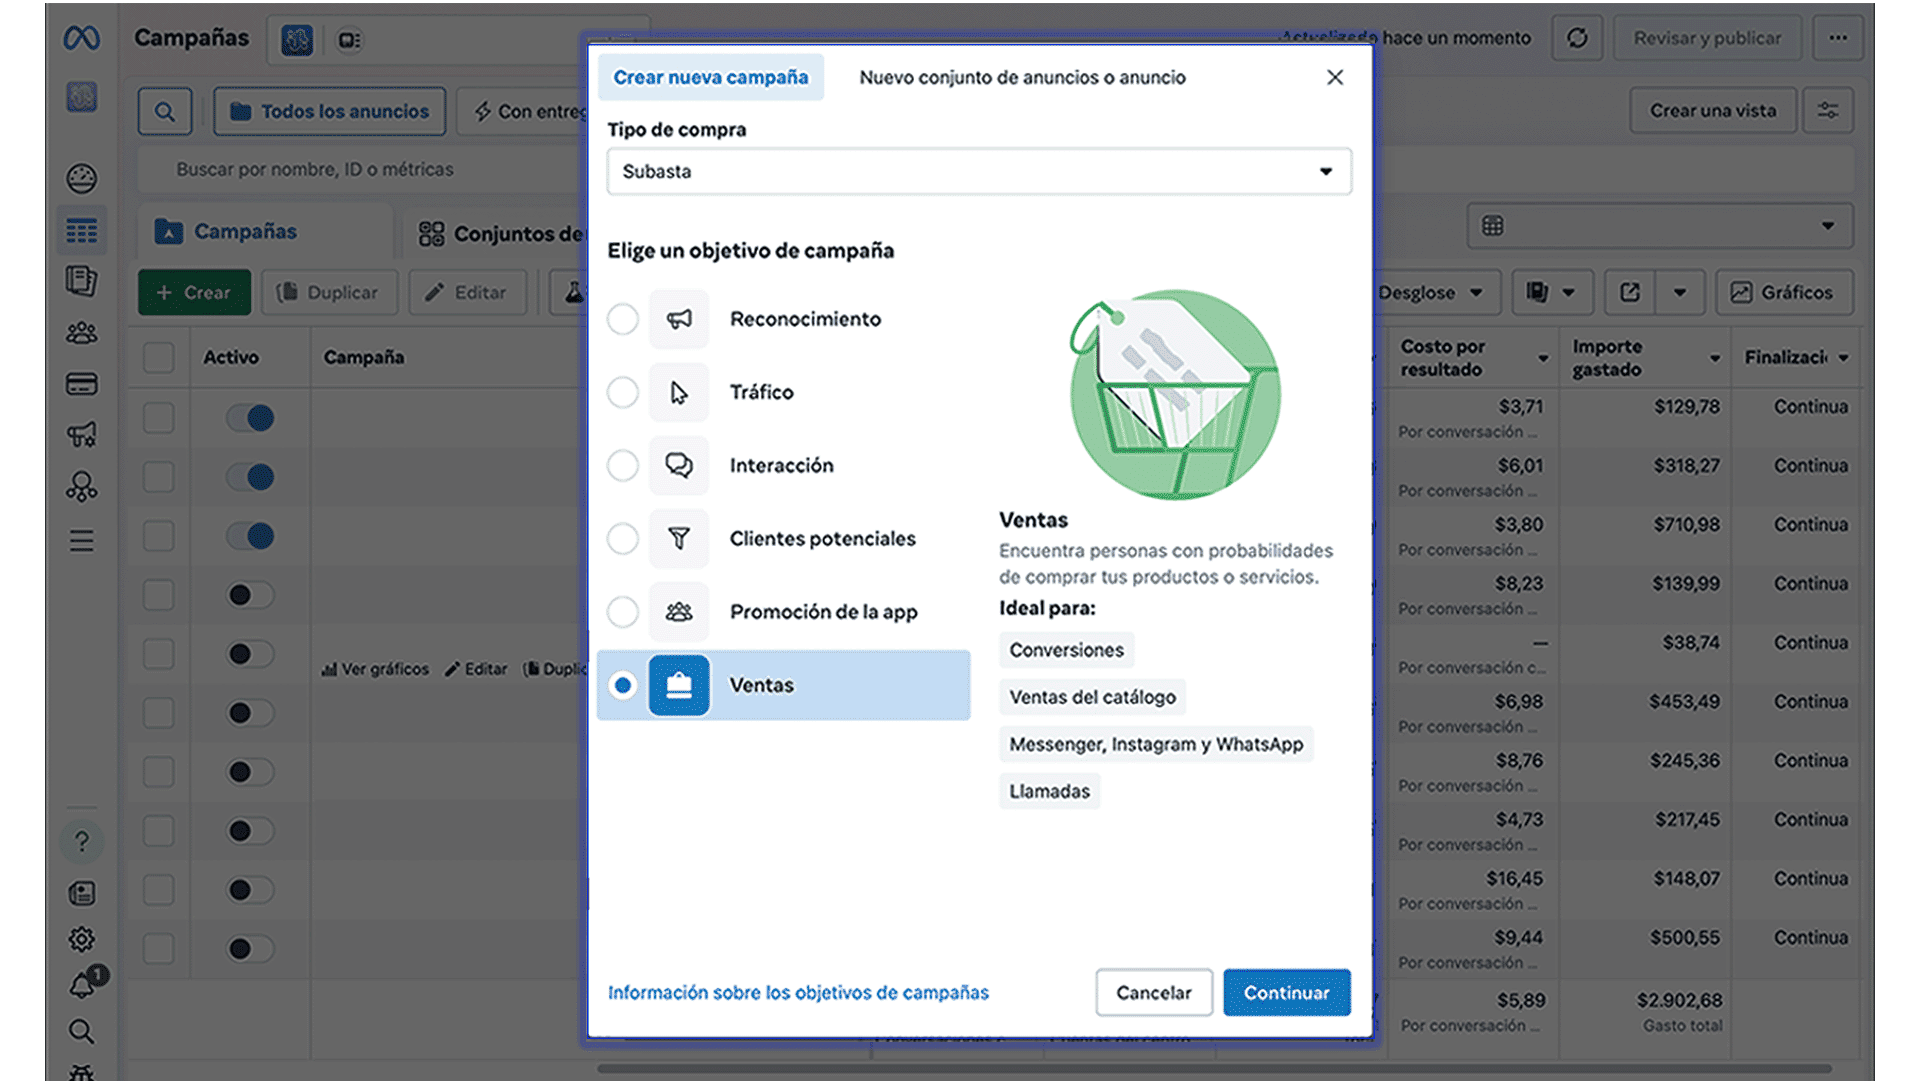This screenshot has height=1081, width=1920.
Task: Open the Importe gastado column dropdown arrow
Action: (x=1715, y=358)
